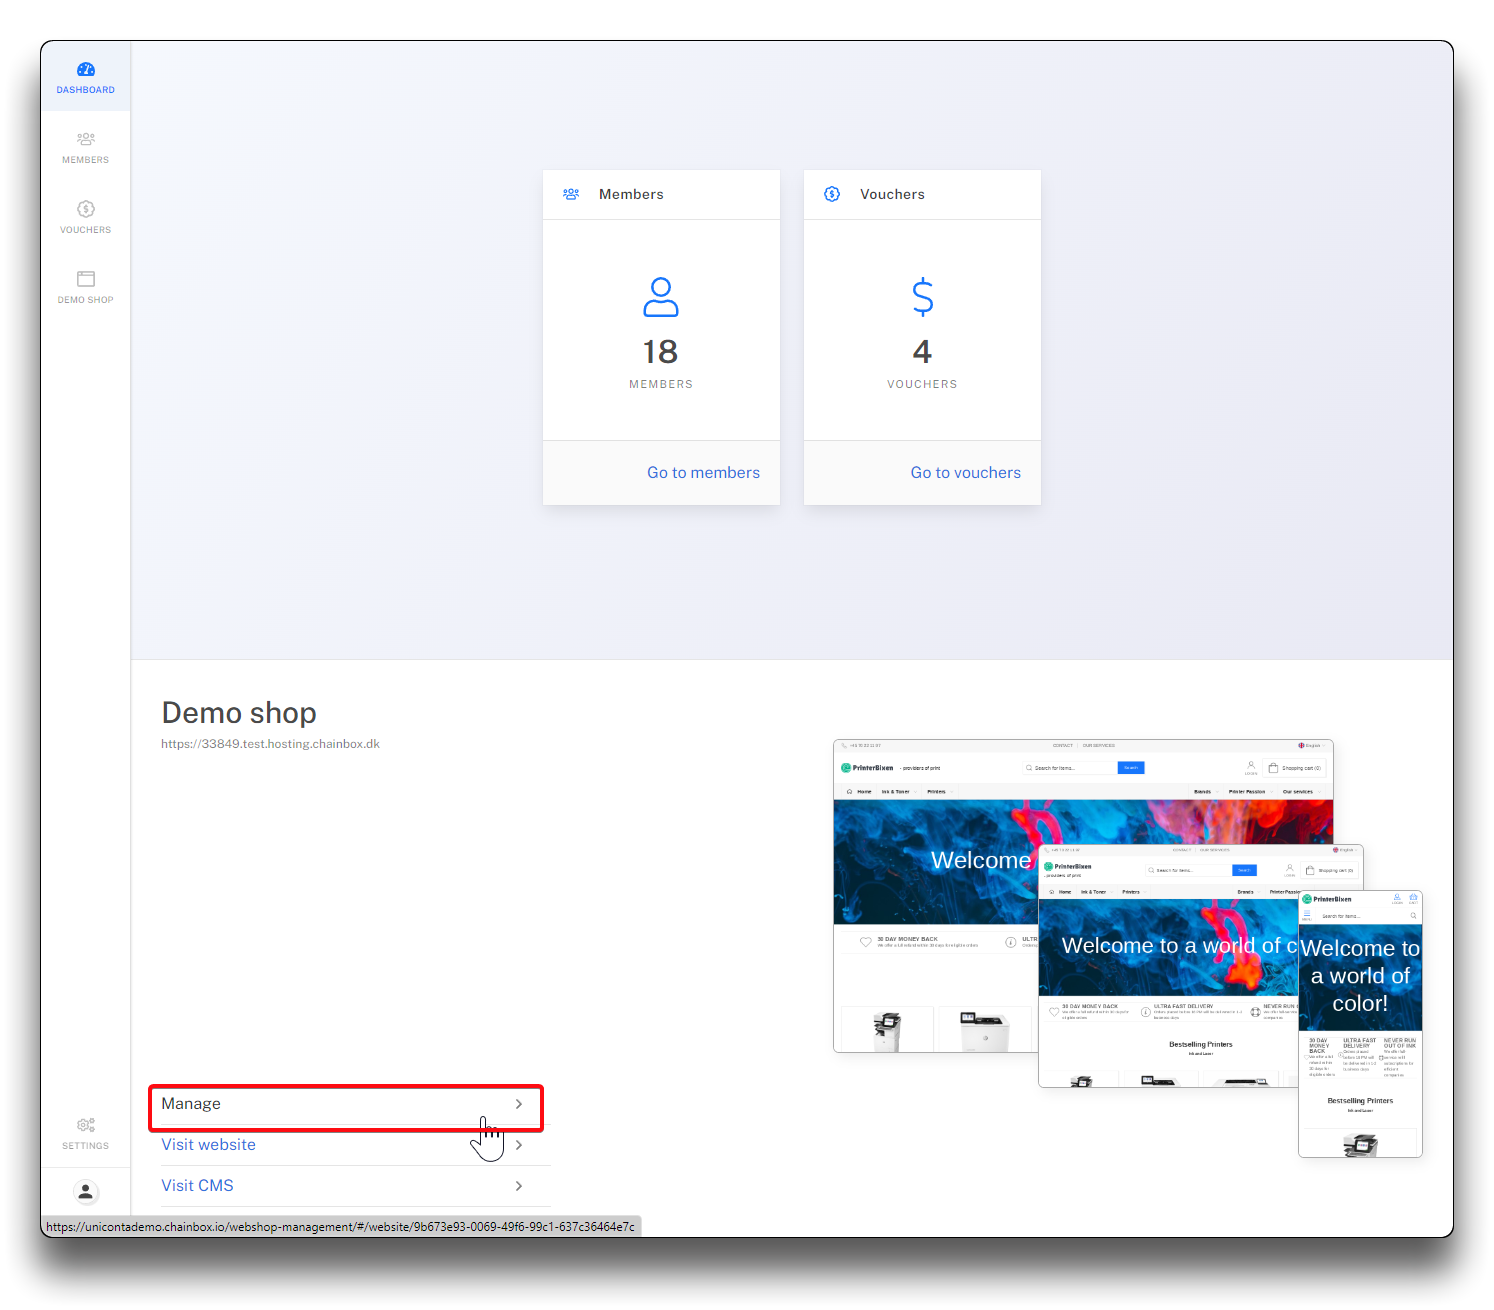Open the Visit website link
This screenshot has height=1310, width=1494.
pyautogui.click(x=209, y=1145)
